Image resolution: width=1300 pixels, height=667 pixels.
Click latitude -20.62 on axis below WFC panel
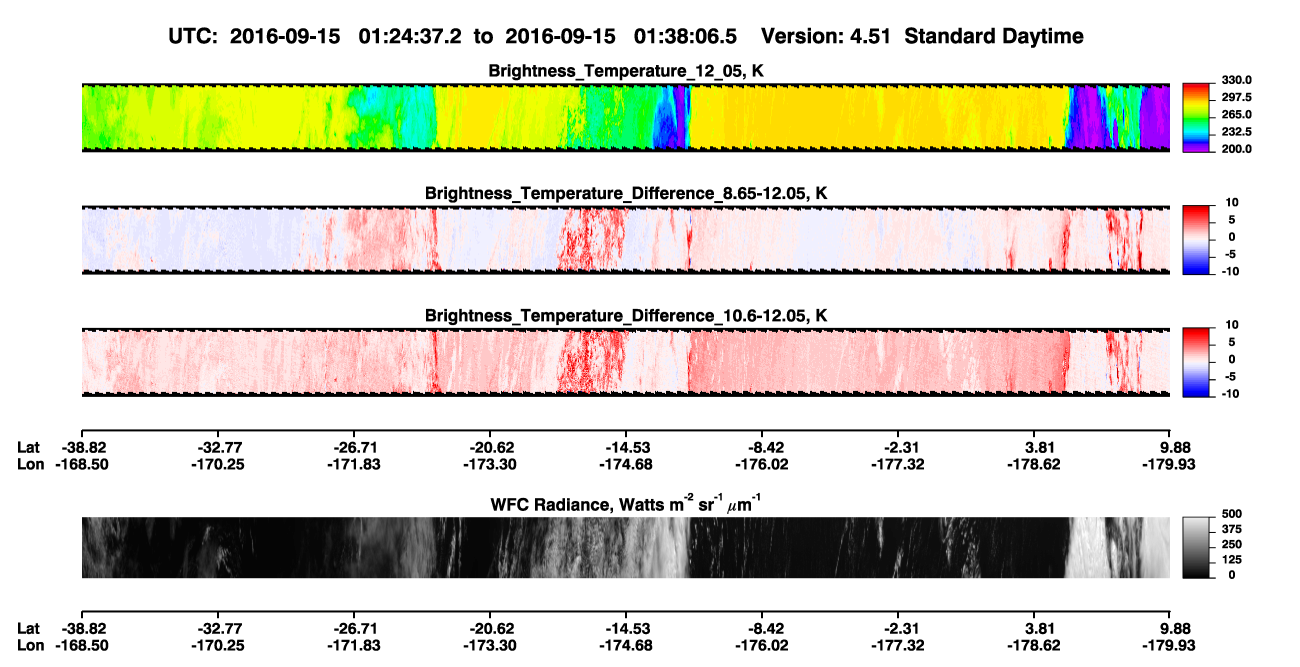(489, 629)
